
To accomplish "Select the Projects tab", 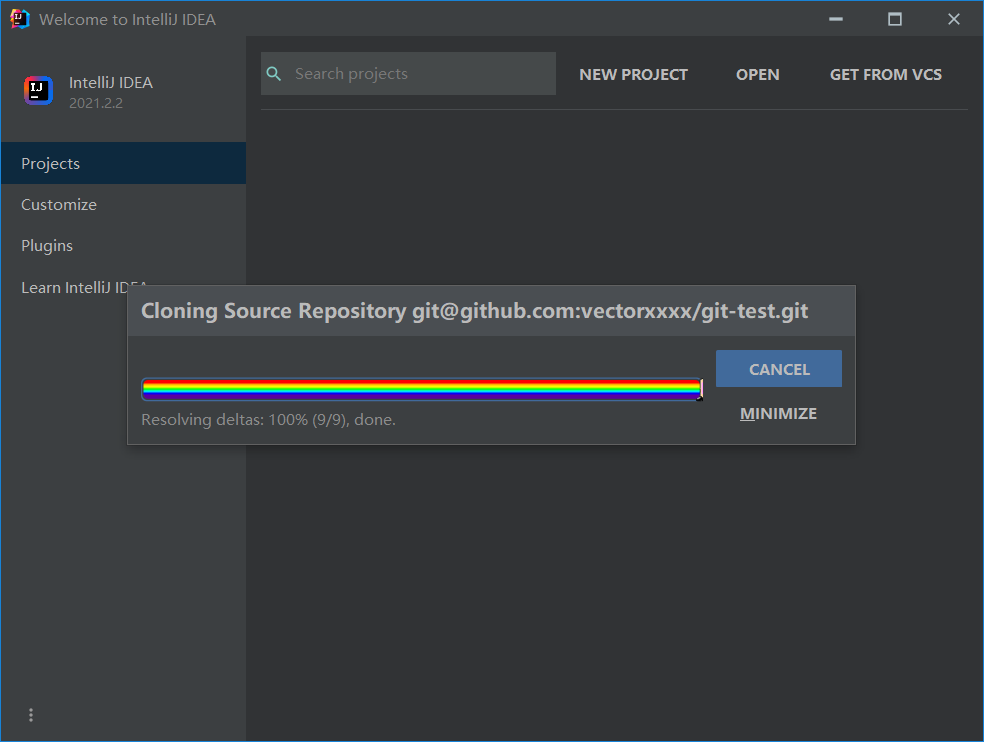I will pos(124,163).
